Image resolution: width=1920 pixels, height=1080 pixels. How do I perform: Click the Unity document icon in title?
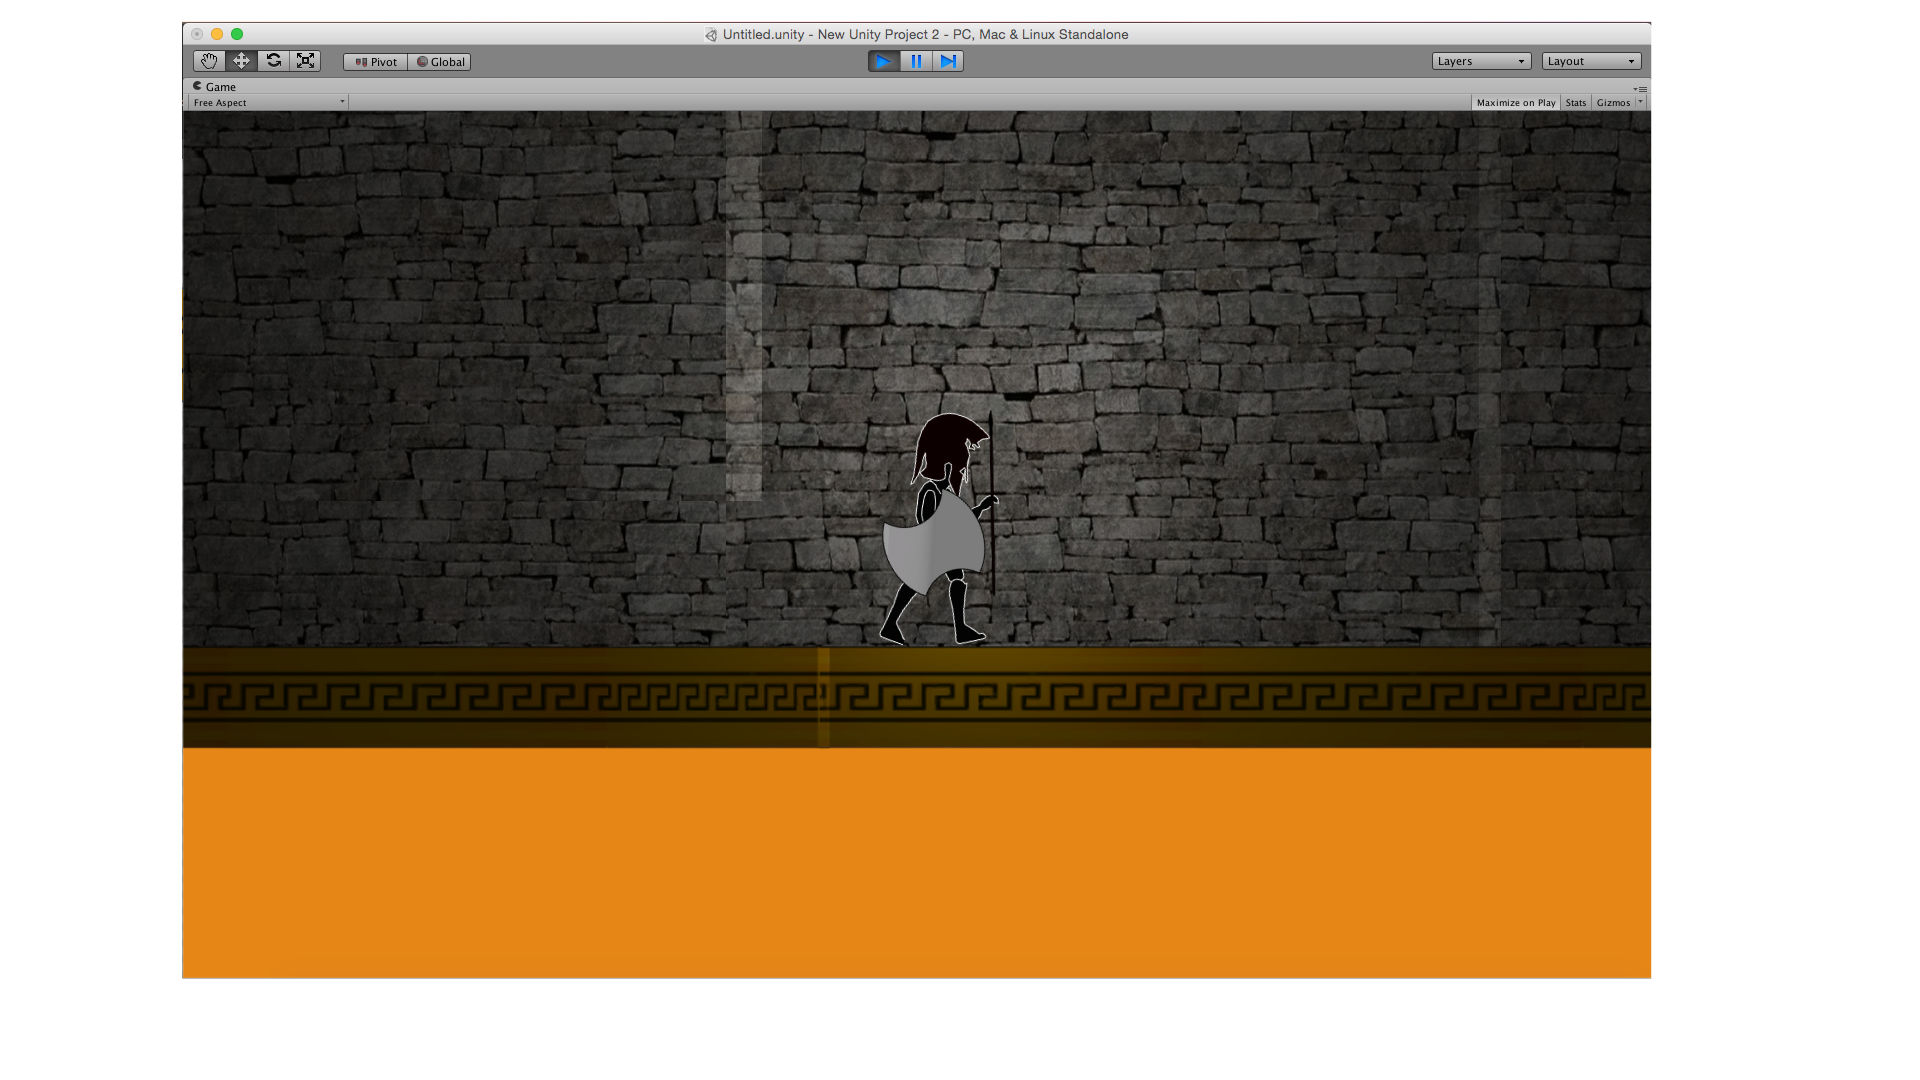click(x=711, y=35)
